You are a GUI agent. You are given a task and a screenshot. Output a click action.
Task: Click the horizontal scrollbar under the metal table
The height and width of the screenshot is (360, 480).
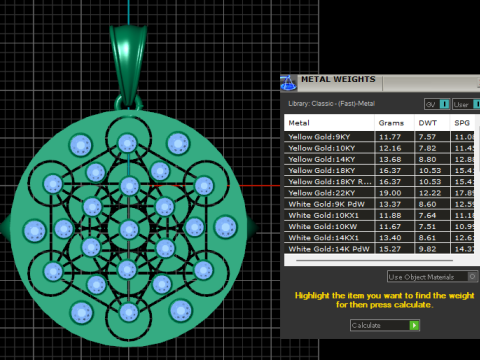coord(374,260)
